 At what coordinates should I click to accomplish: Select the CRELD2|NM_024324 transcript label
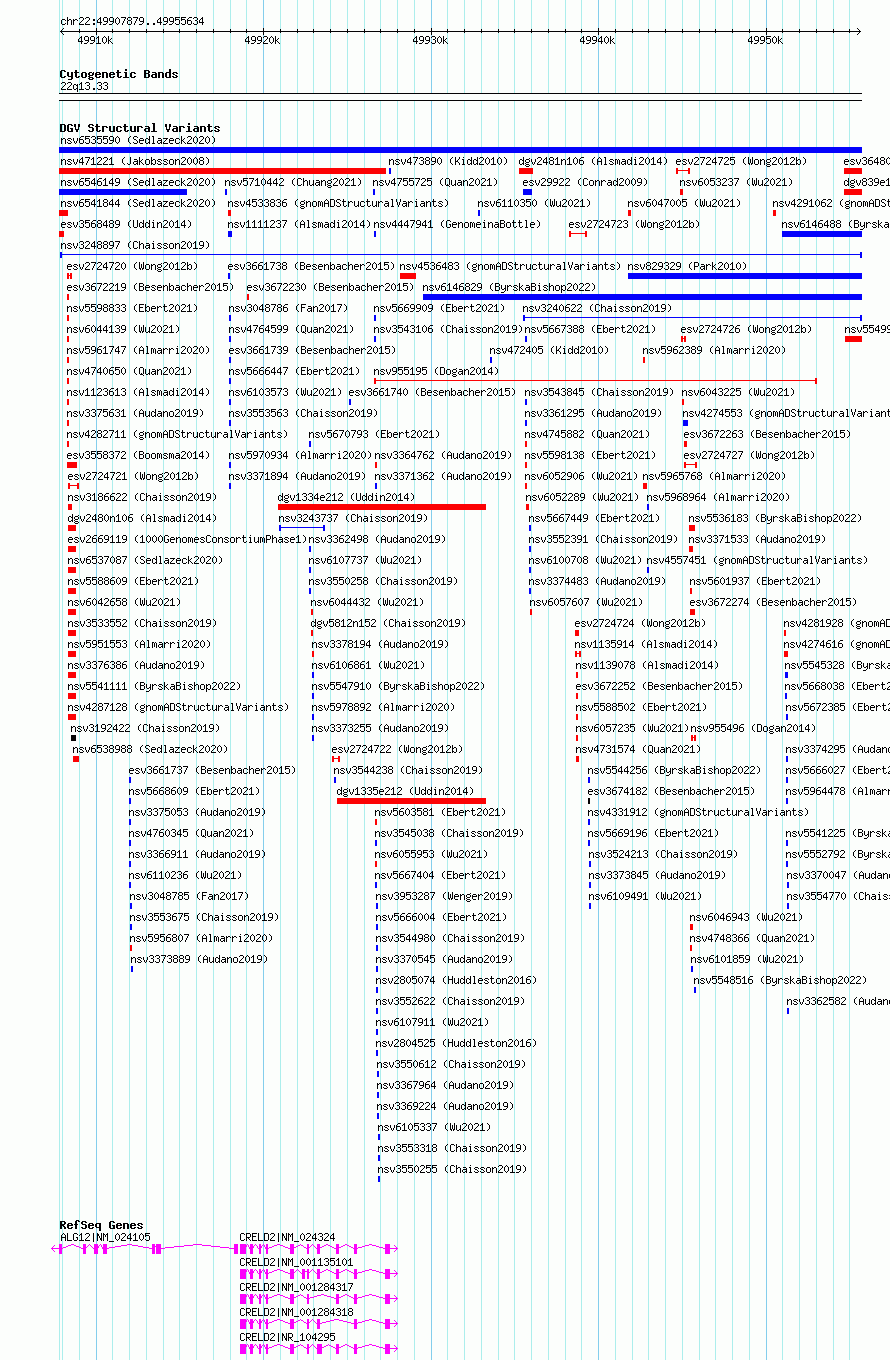point(288,1237)
